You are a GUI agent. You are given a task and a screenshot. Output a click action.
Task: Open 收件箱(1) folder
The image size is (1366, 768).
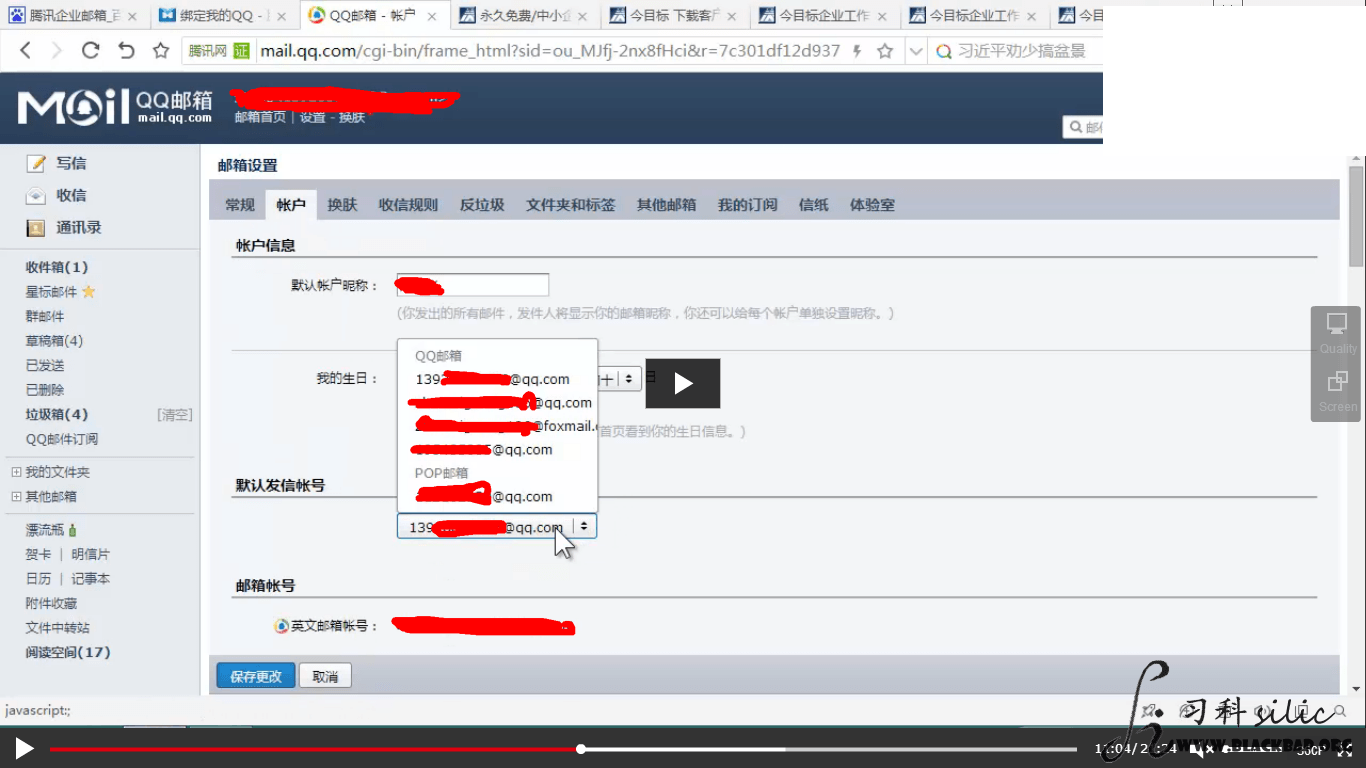tap(57, 267)
